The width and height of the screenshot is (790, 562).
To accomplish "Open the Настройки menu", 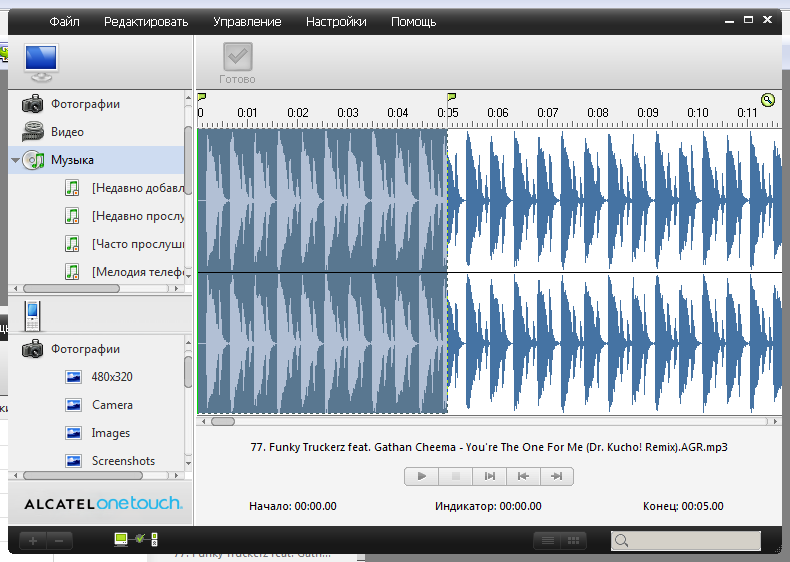I will (335, 21).
